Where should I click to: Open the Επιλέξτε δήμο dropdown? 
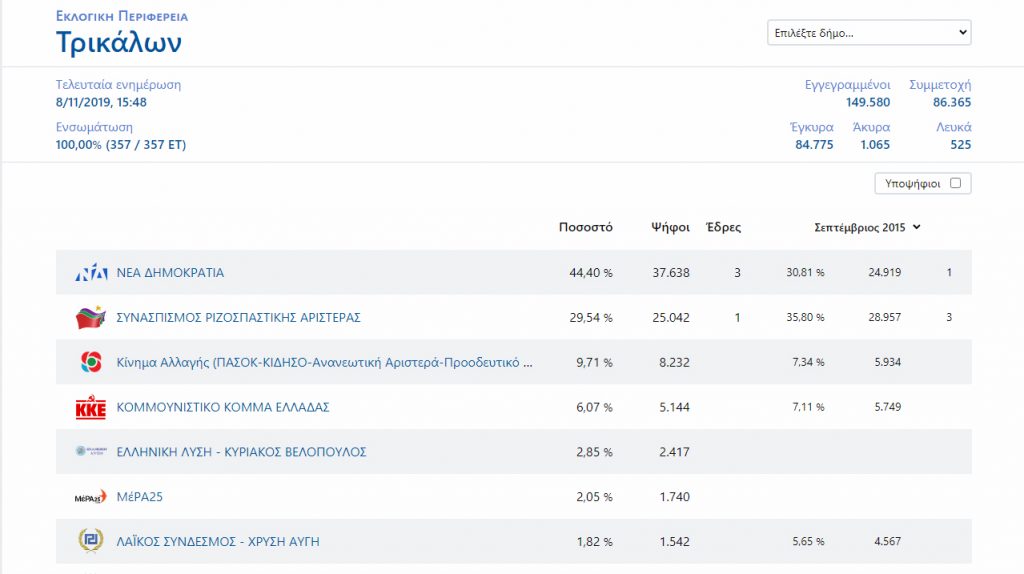coord(869,33)
